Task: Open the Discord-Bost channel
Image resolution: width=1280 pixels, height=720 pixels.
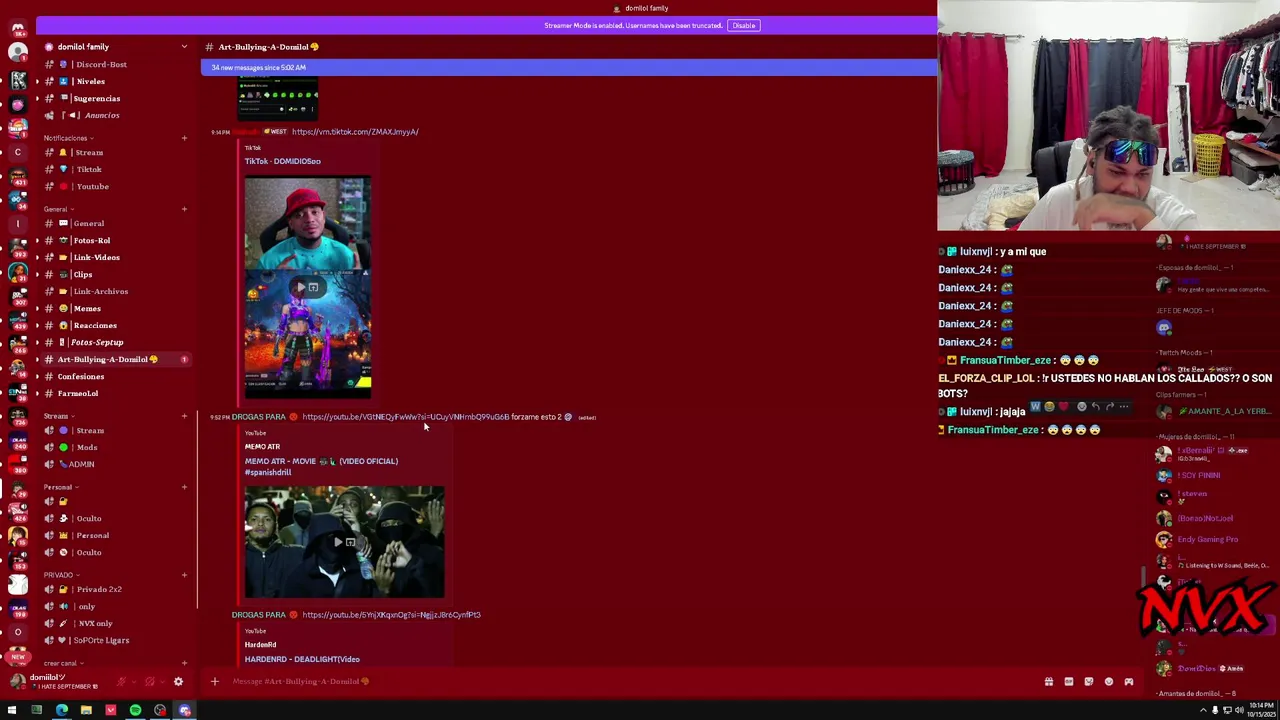Action: pos(115,64)
